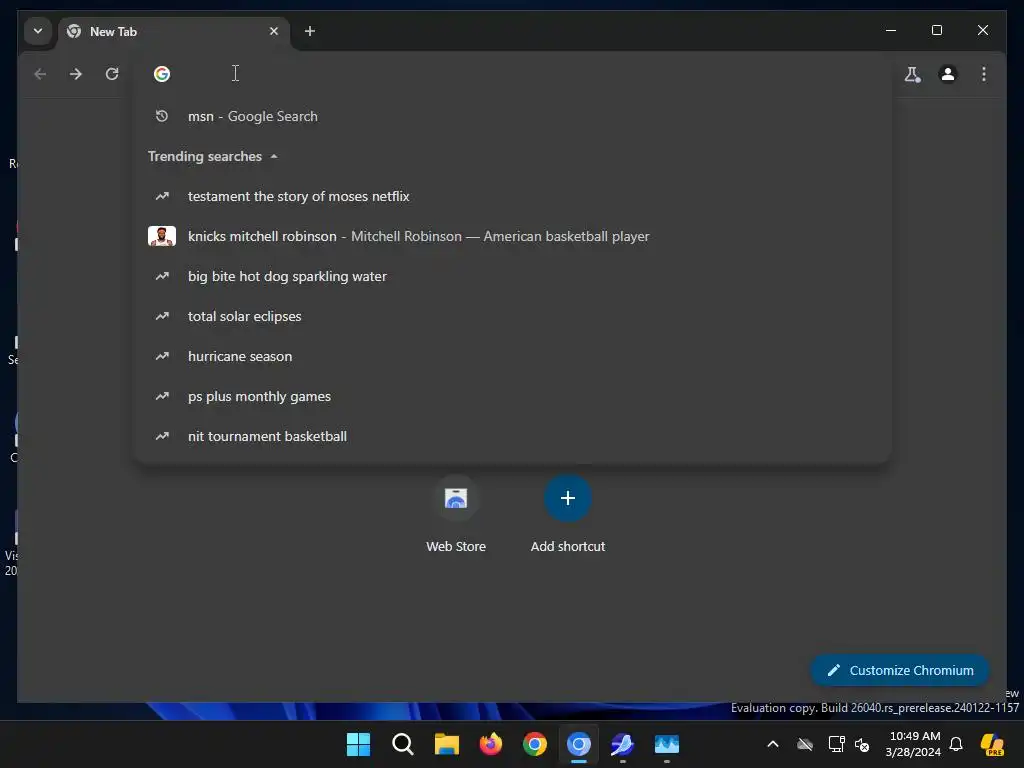Click the history clock icon beside msn

pyautogui.click(x=162, y=116)
